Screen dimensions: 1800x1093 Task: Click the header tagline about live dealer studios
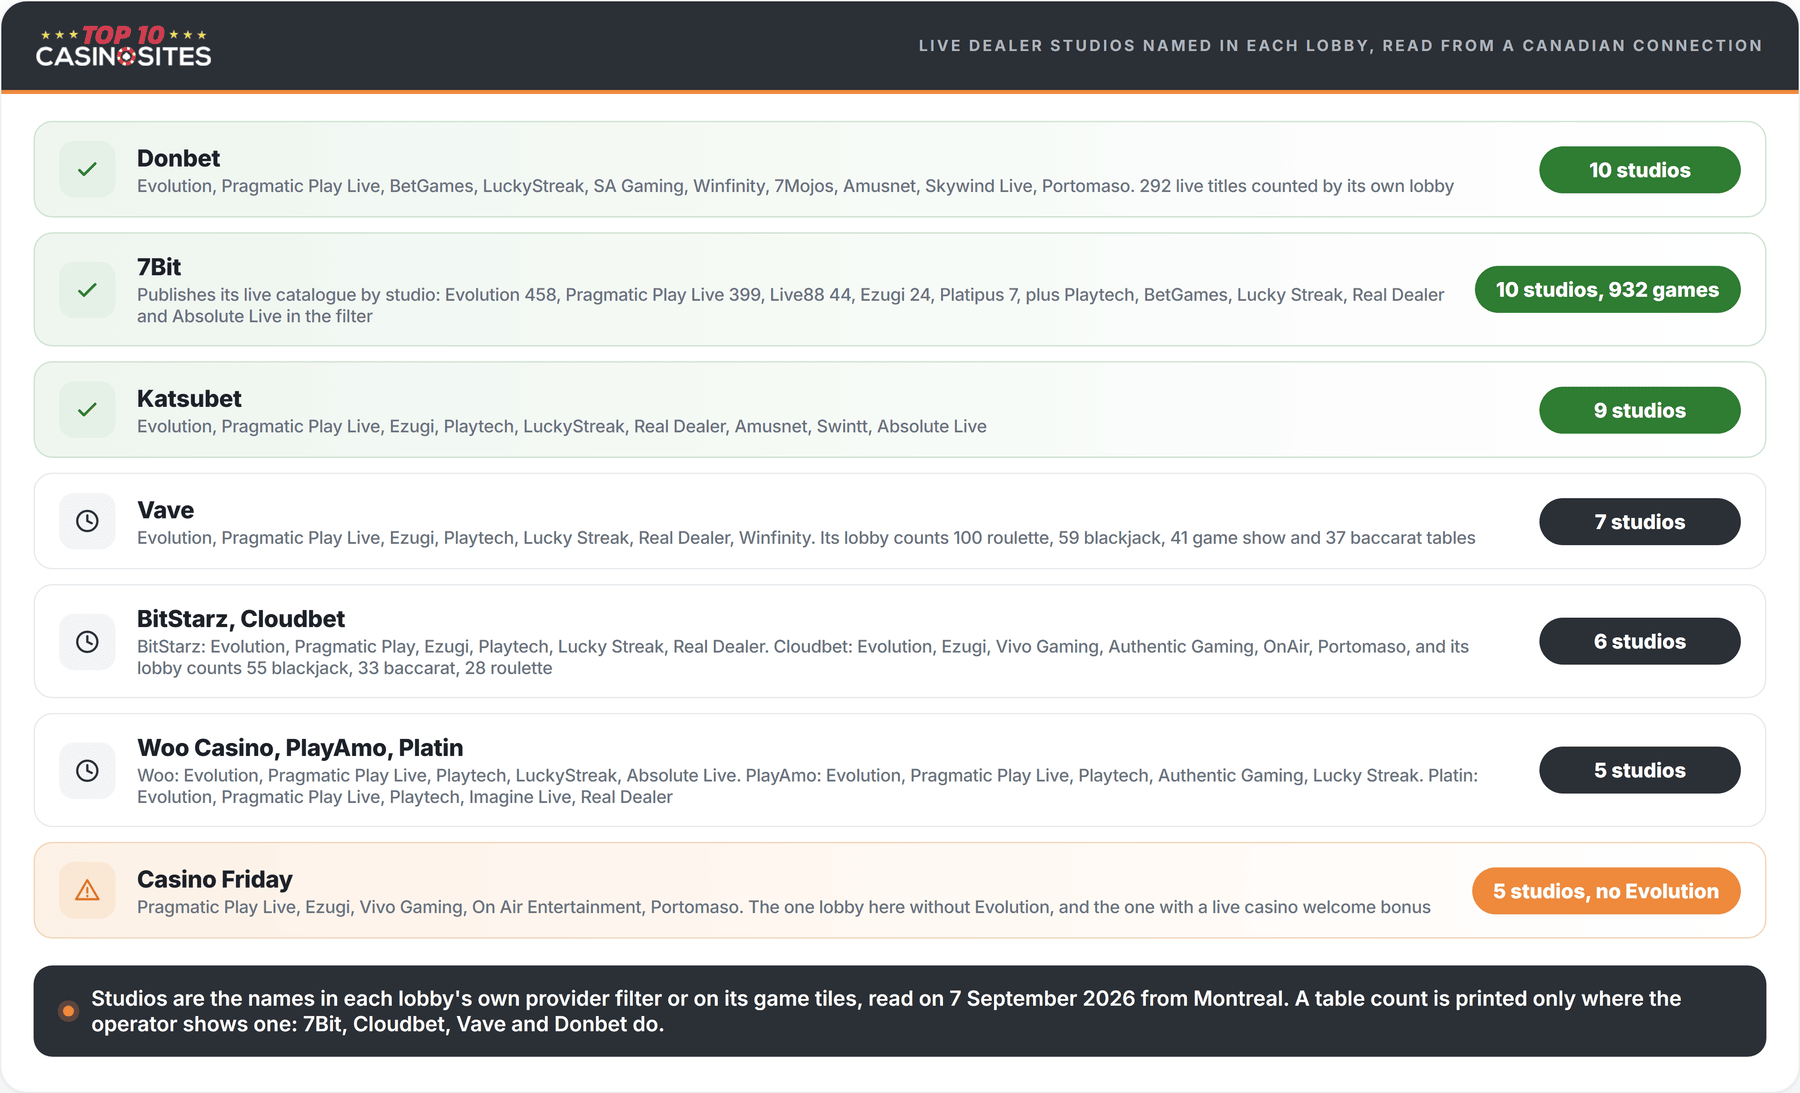click(1340, 46)
